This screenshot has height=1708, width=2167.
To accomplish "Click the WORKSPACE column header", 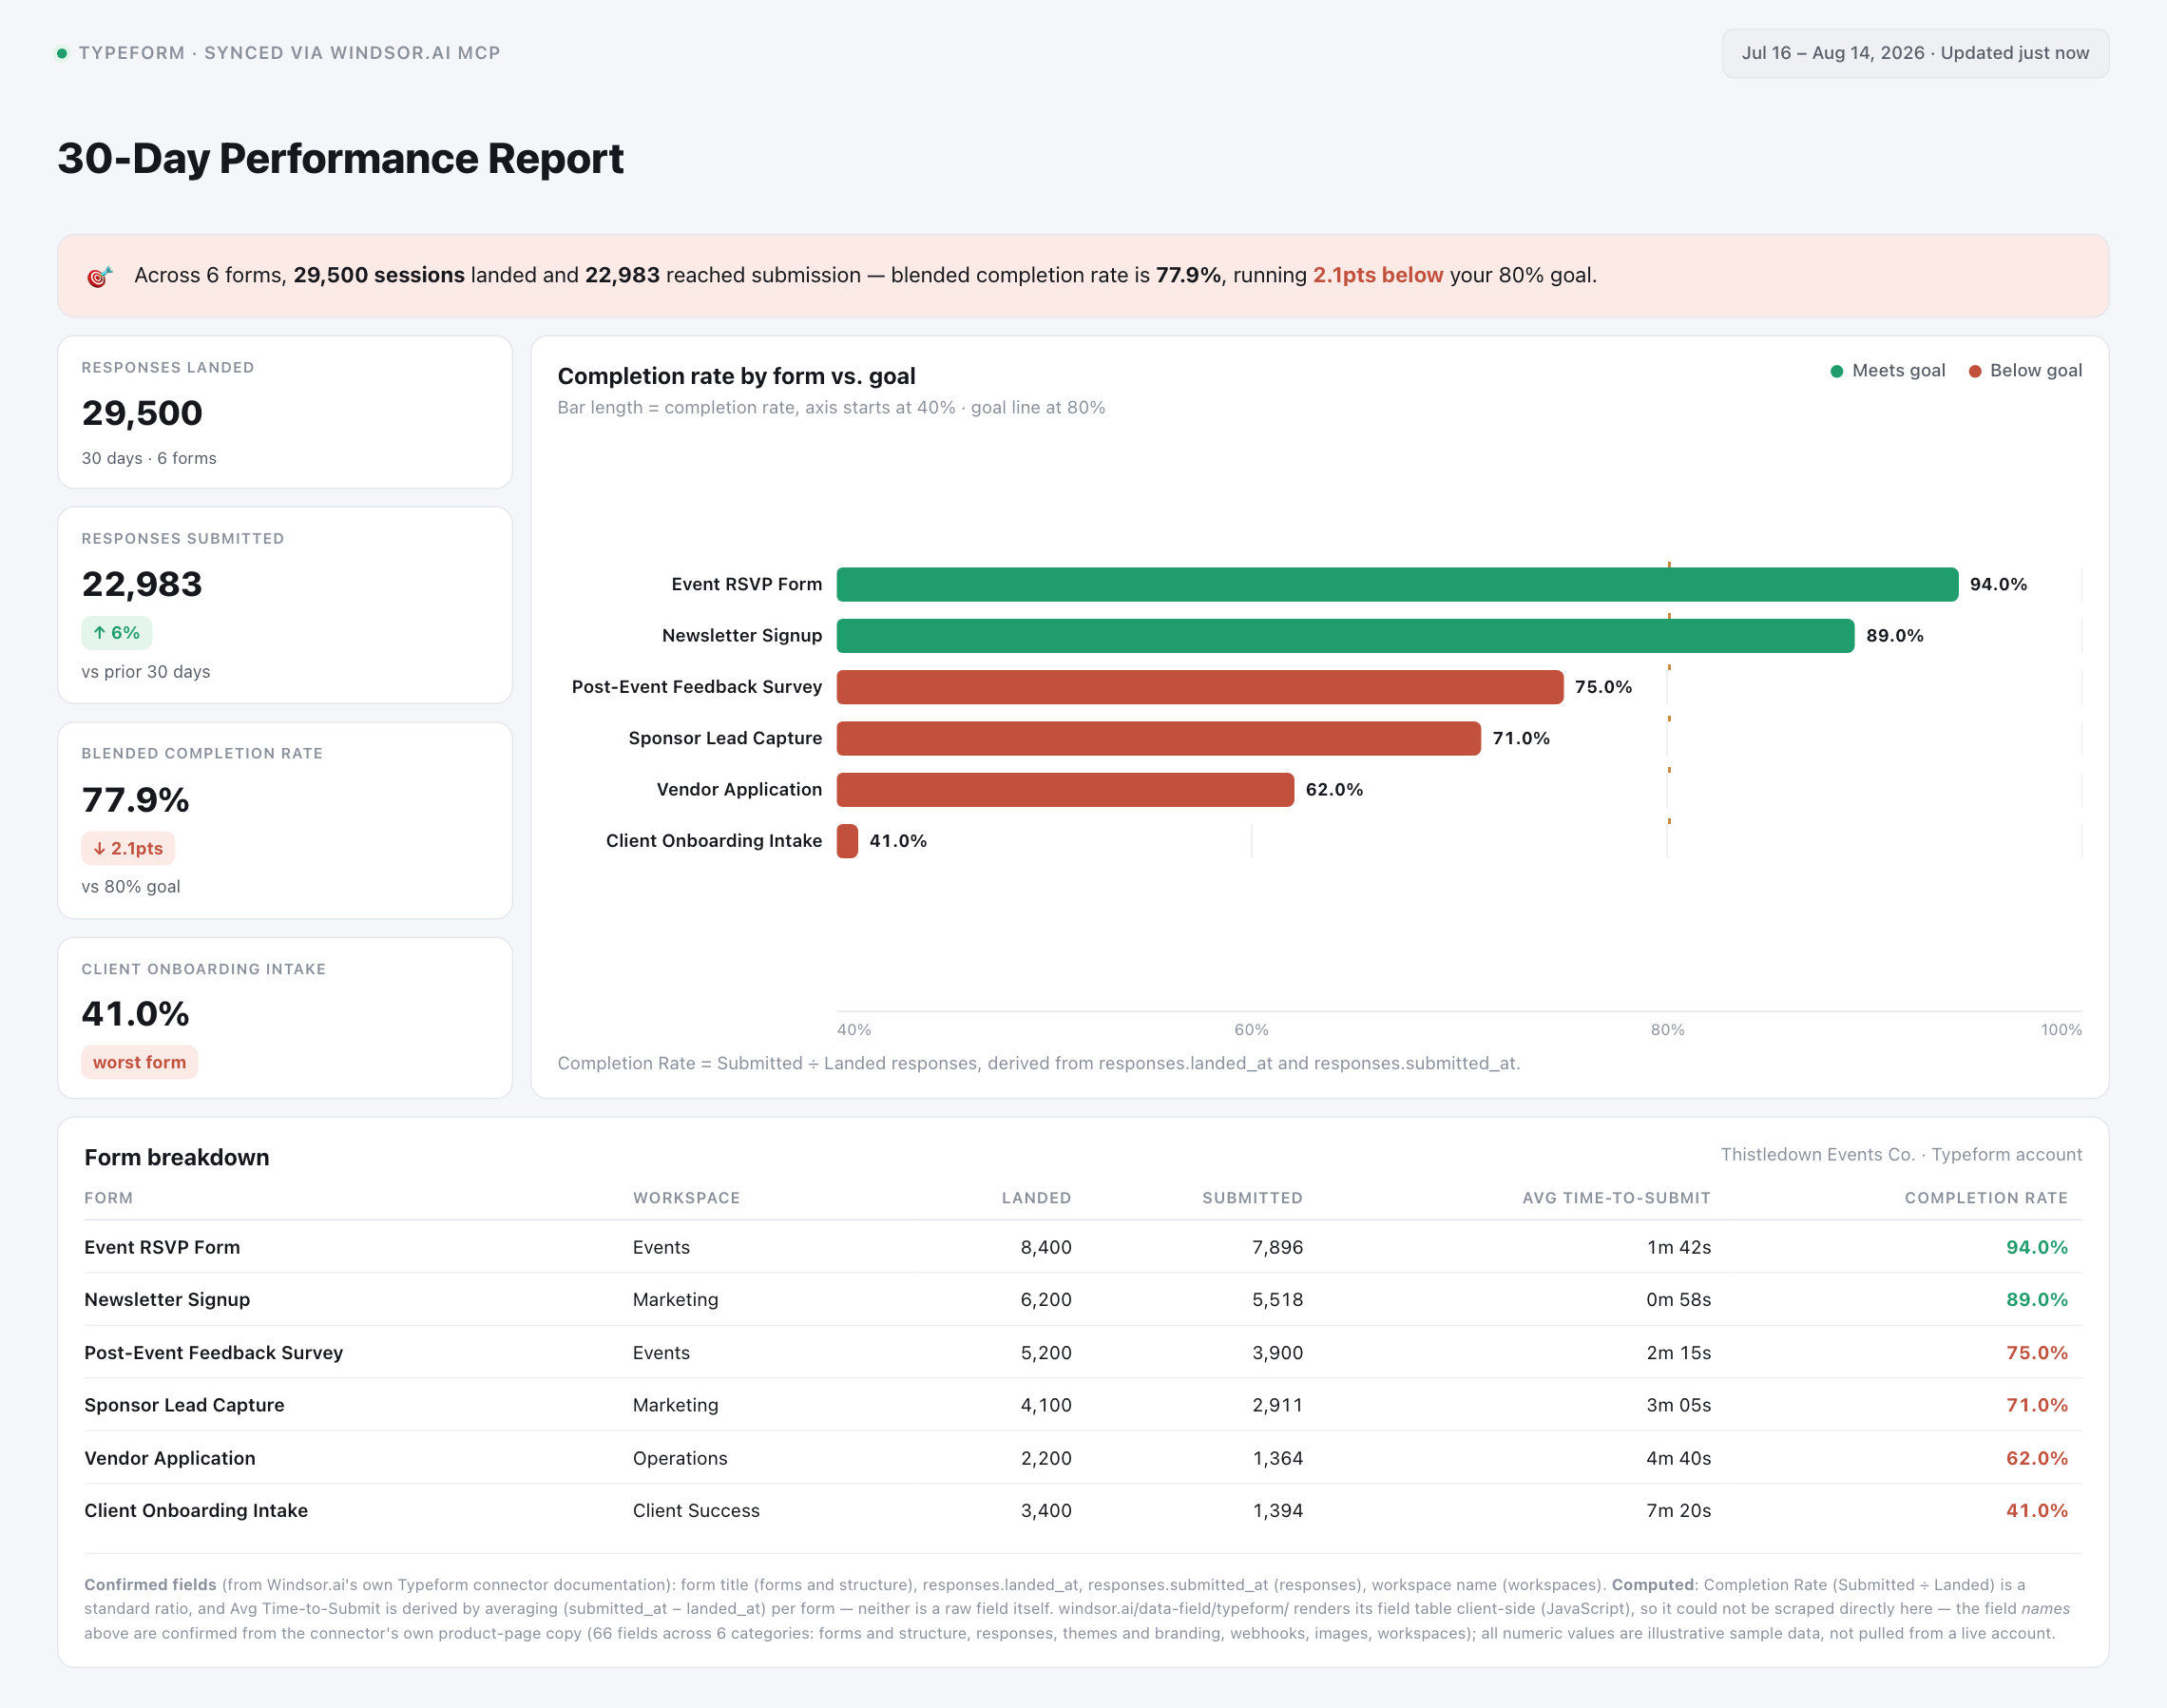I will [686, 1198].
